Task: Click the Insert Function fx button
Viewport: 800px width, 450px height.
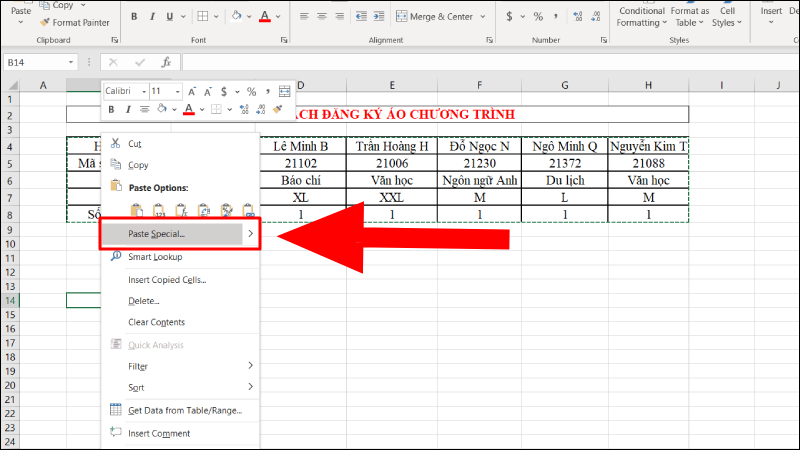Action: [x=168, y=62]
